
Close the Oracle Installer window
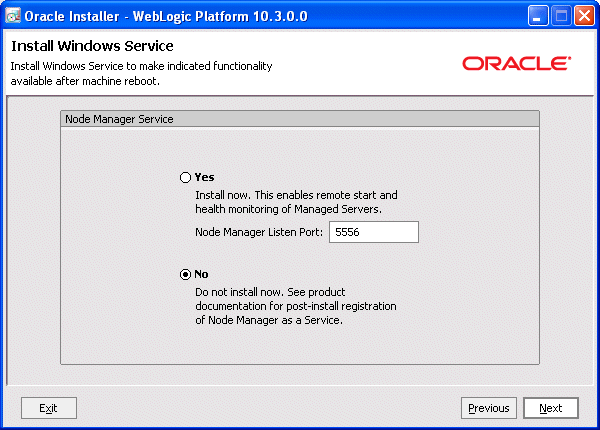[584, 16]
